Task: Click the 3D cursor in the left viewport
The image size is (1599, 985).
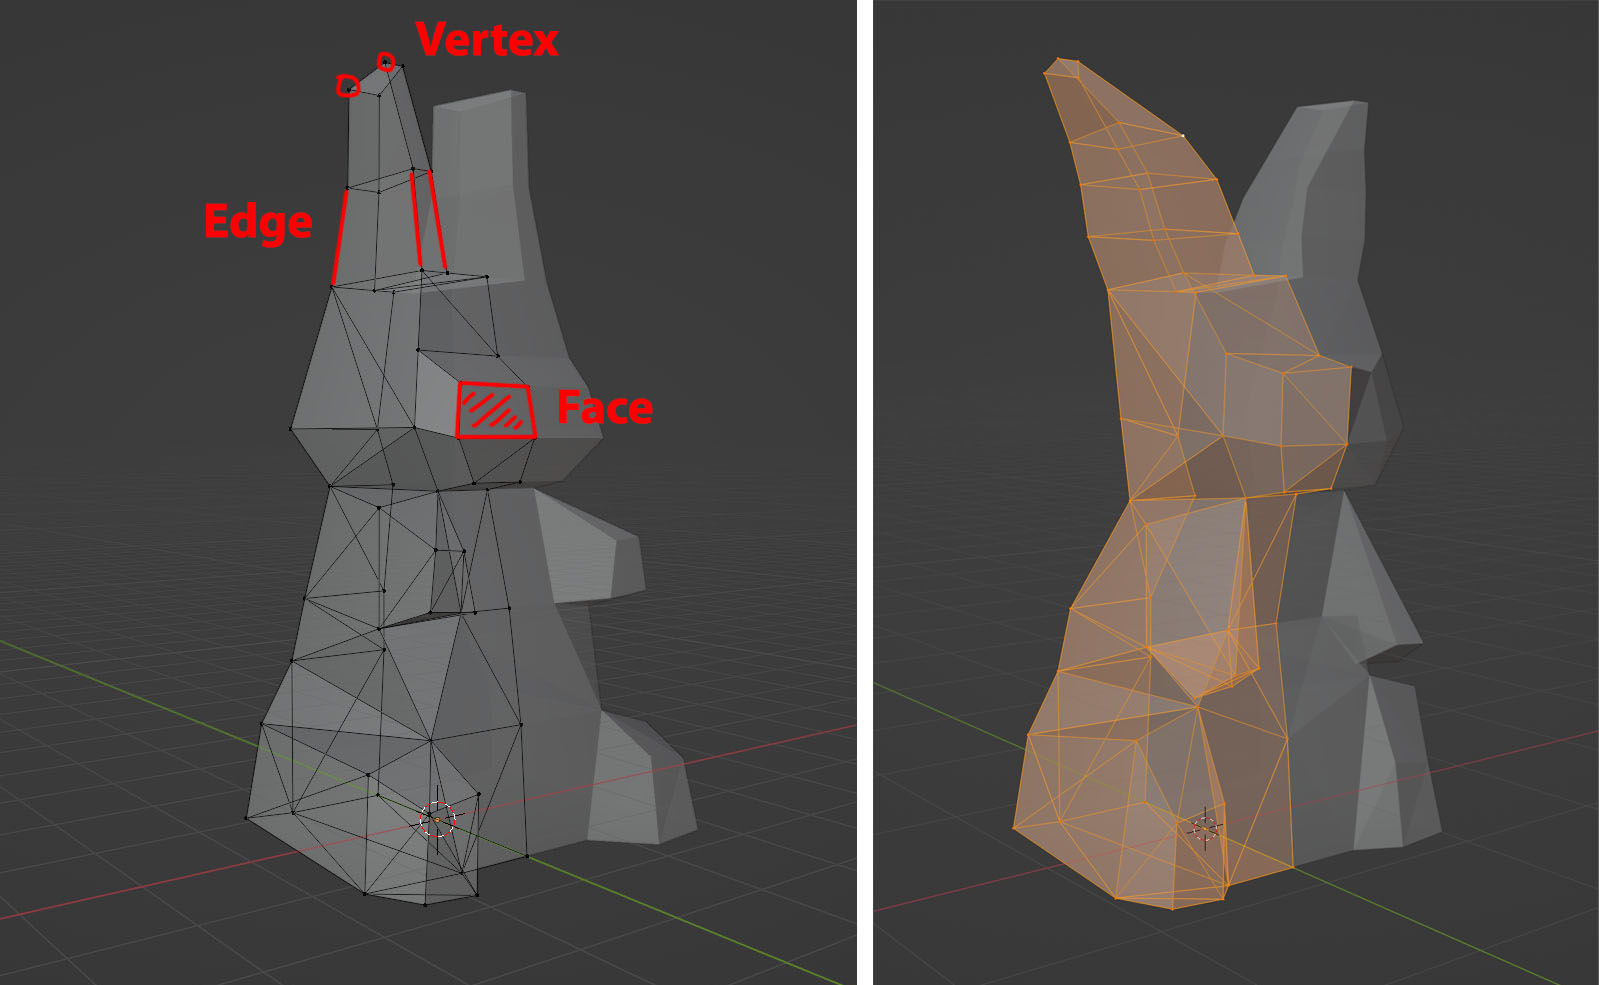Action: click(x=437, y=820)
